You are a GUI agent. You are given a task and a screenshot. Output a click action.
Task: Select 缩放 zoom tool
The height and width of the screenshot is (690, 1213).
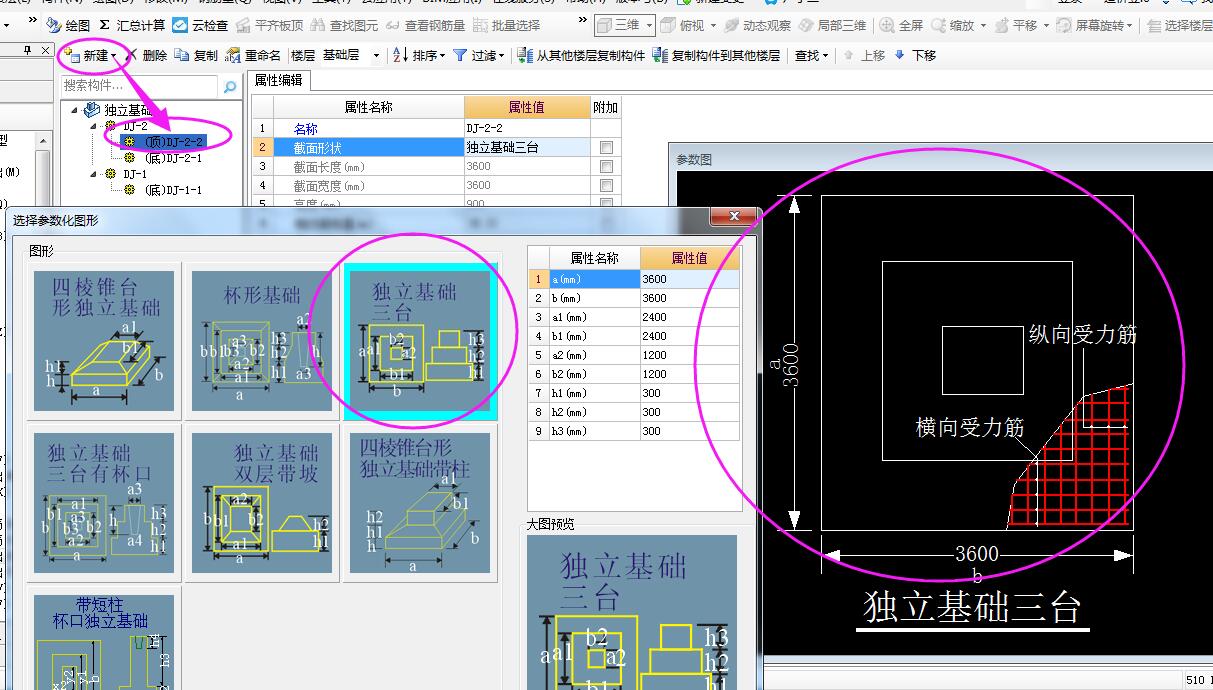pos(959,25)
